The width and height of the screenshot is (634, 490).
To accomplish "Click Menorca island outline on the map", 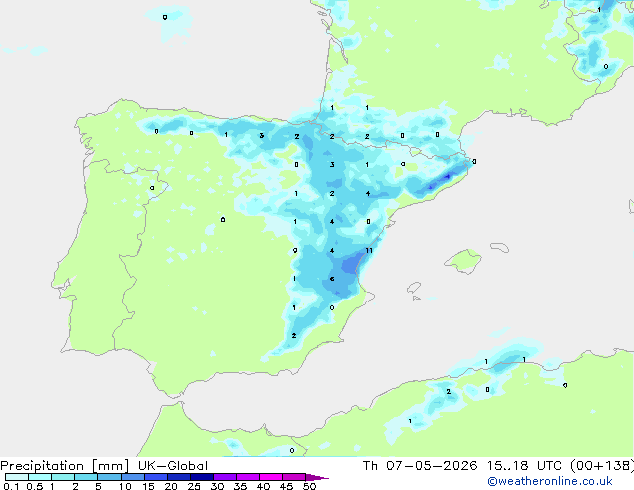I will point(499,247).
